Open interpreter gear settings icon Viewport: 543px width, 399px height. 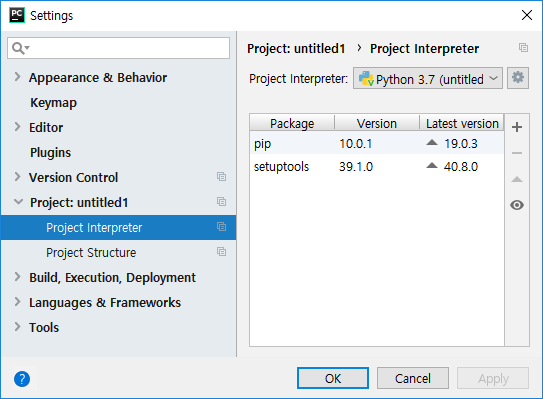[518, 78]
